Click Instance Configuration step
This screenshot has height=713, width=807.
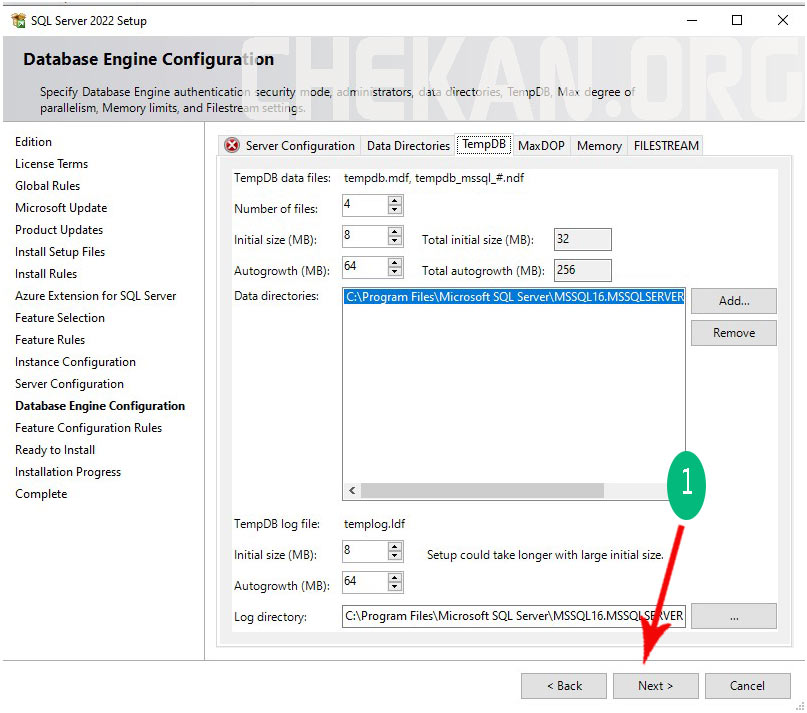[76, 362]
